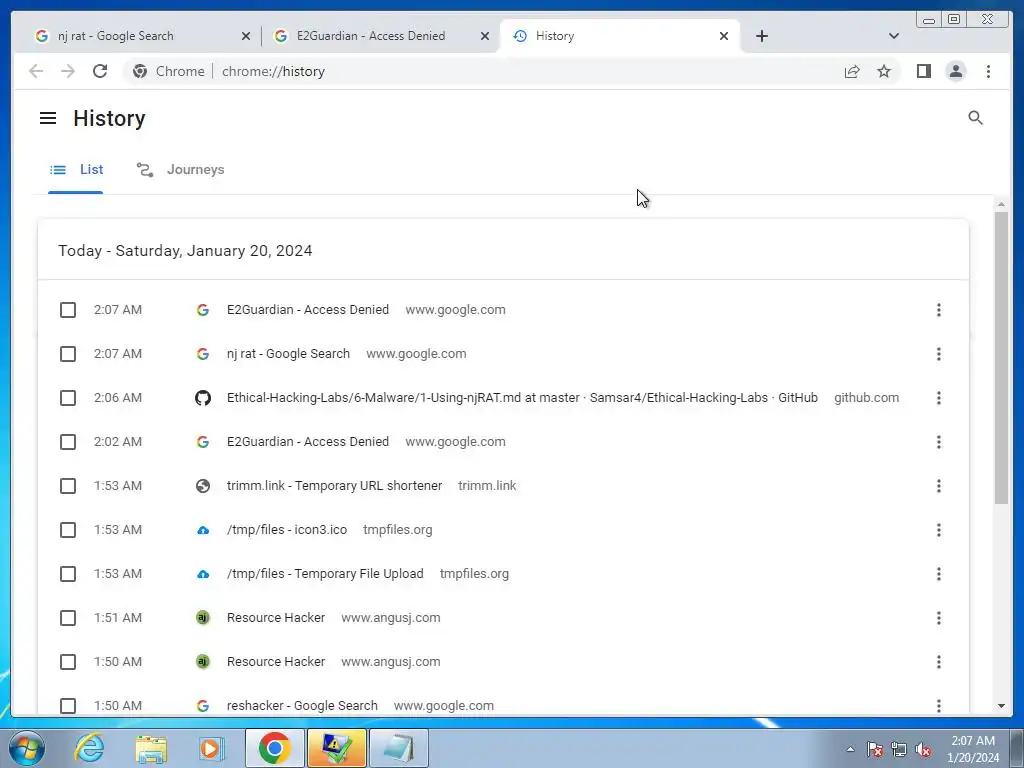Screen dimensions: 1024x768
Task: Click the Chrome taskbar icon
Action: pos(274,748)
